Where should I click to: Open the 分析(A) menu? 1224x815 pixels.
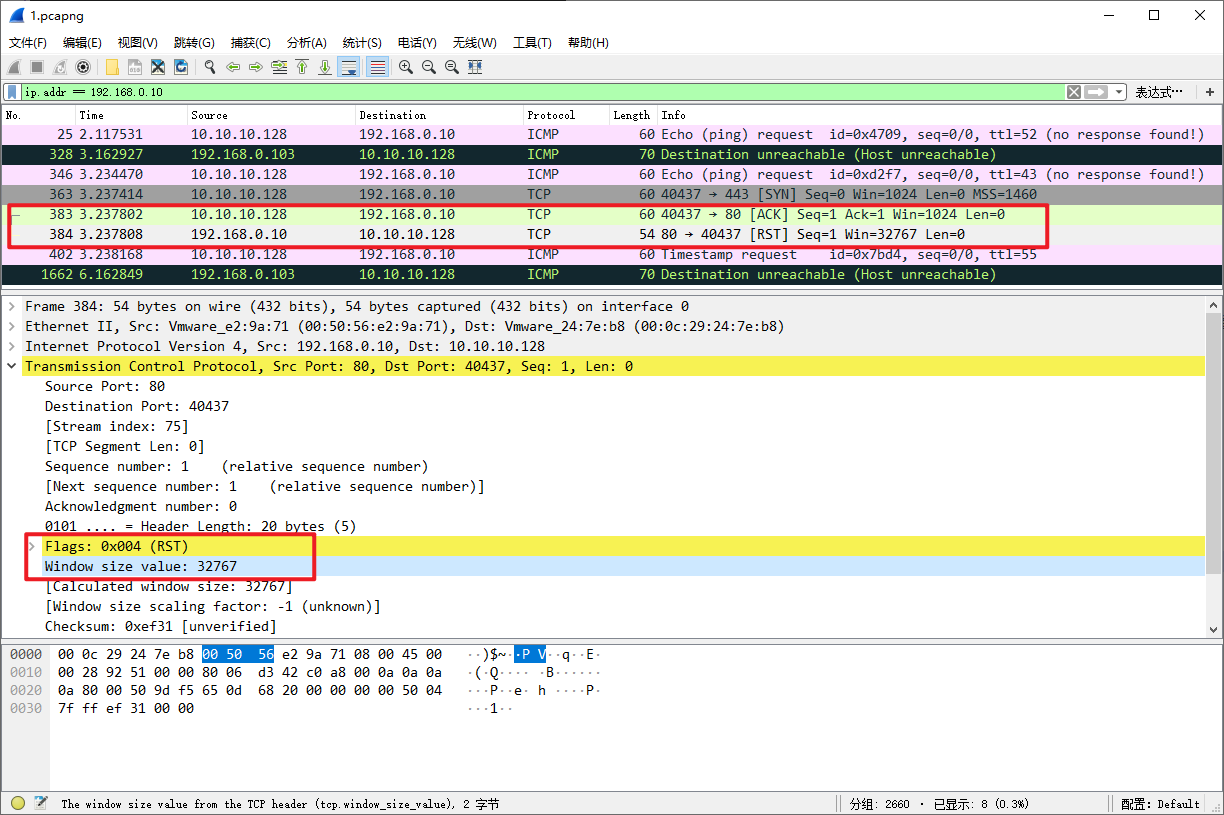307,43
